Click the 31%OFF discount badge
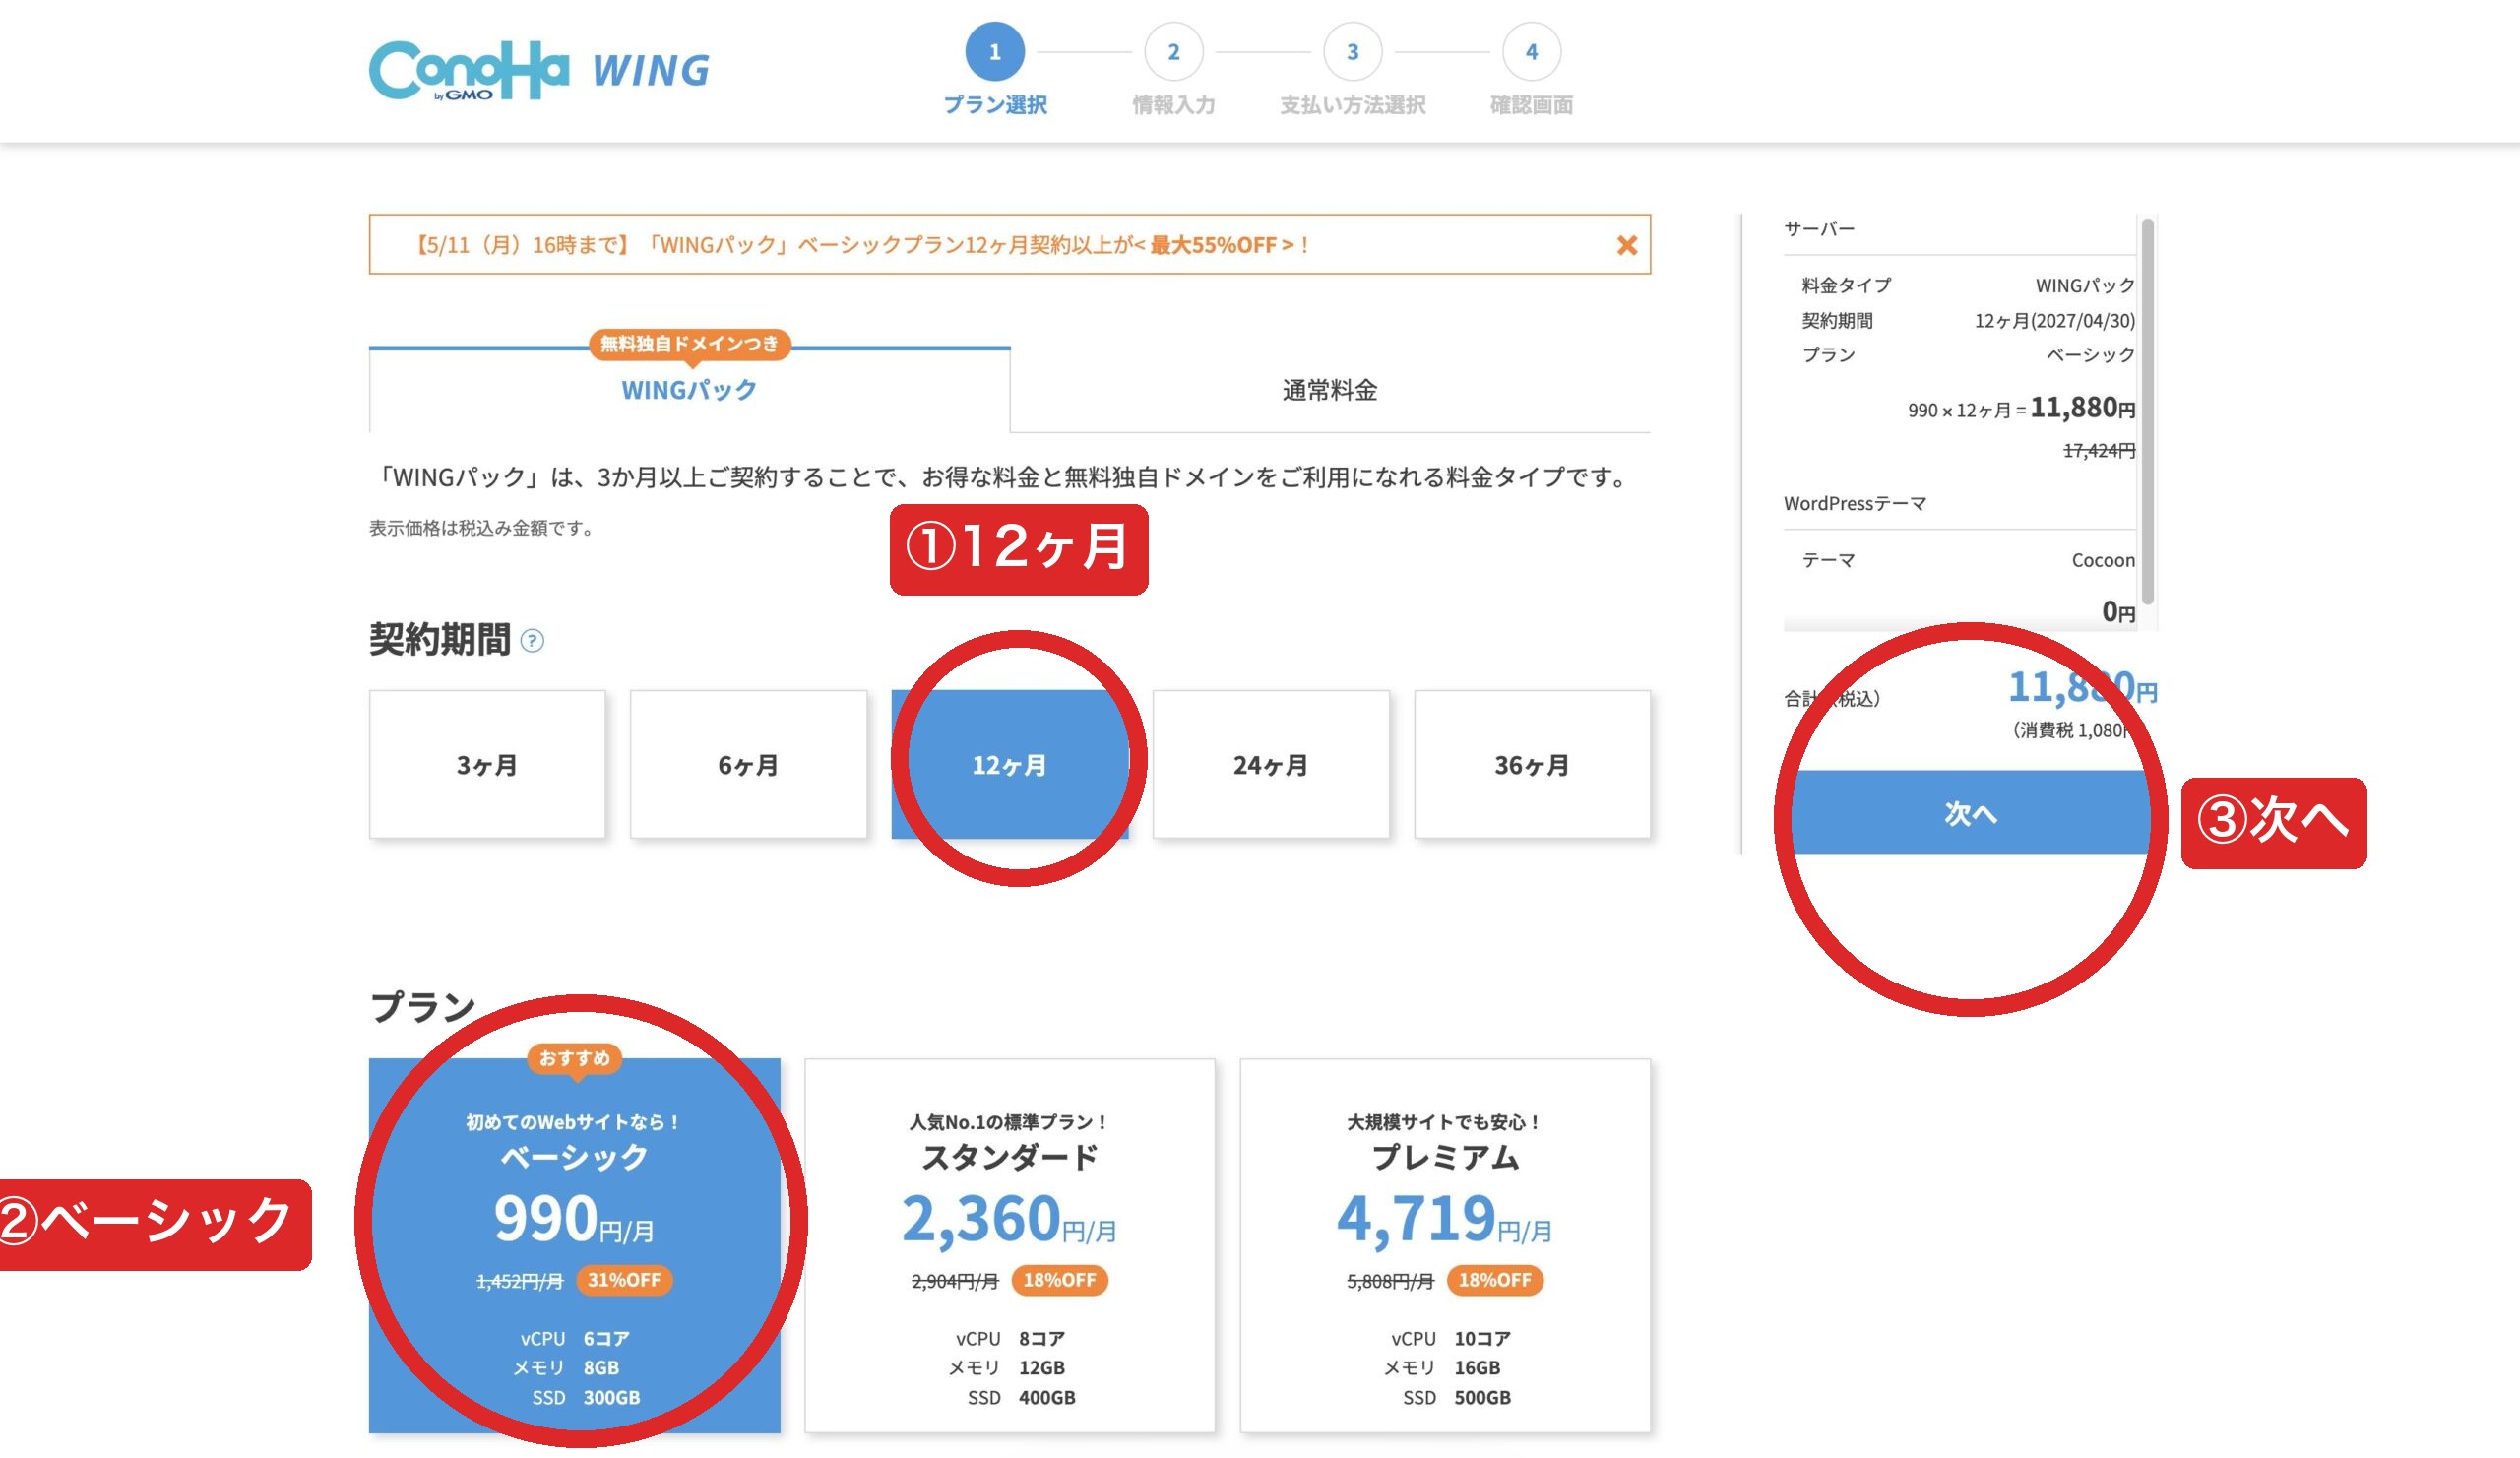The height and width of the screenshot is (1458, 2520). pos(624,1280)
